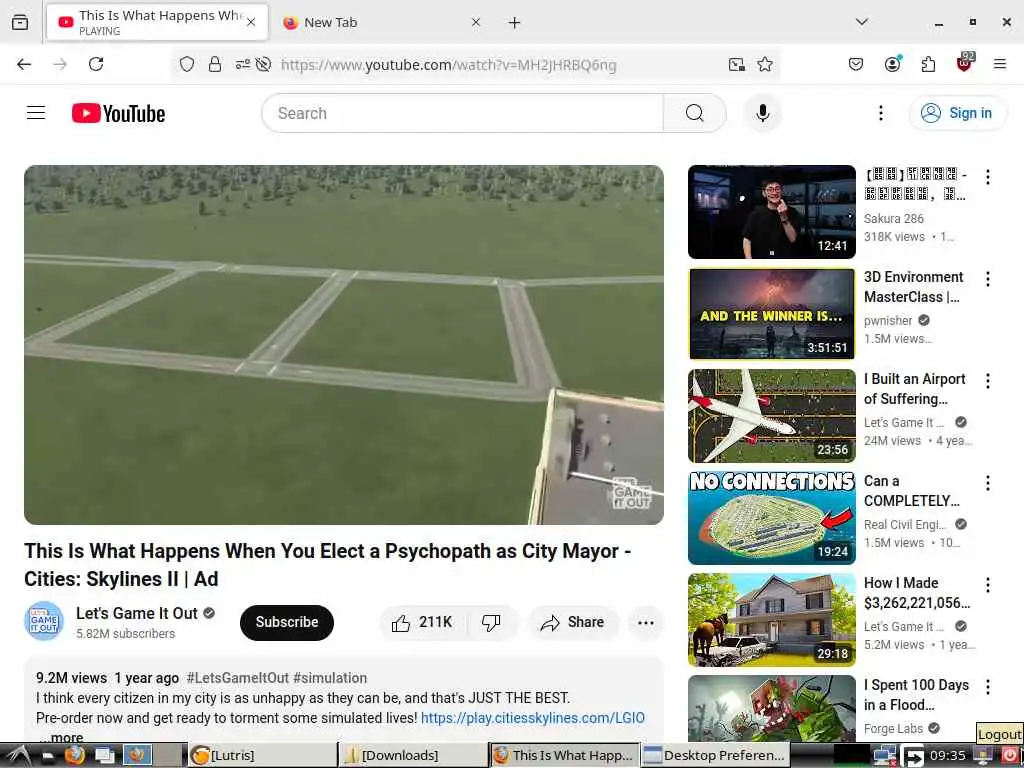The height and width of the screenshot is (768, 1024).
Task: Open options menu for Airport of Suffering video
Action: pos(987,381)
